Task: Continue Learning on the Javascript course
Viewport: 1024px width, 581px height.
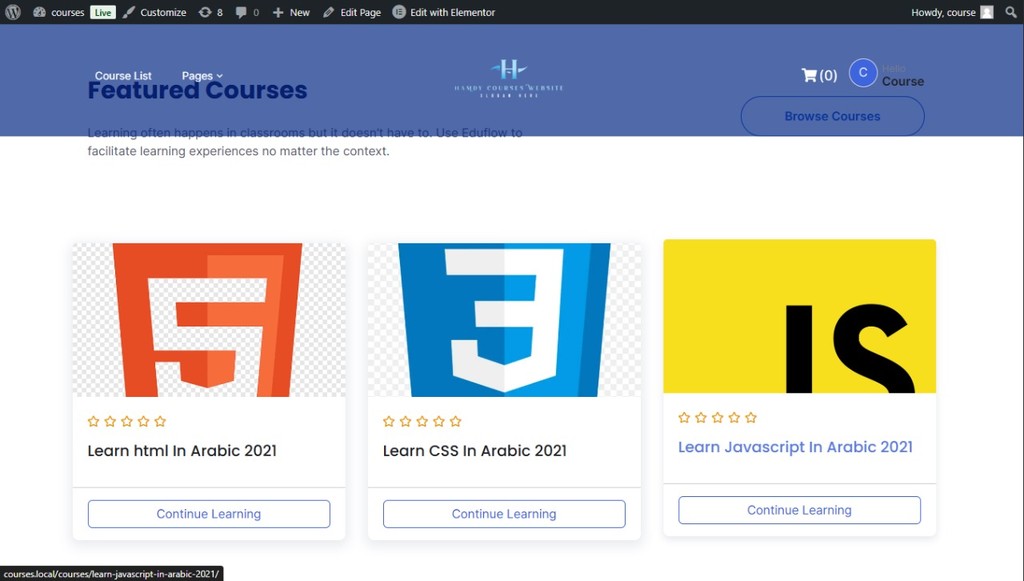Action: (x=799, y=510)
